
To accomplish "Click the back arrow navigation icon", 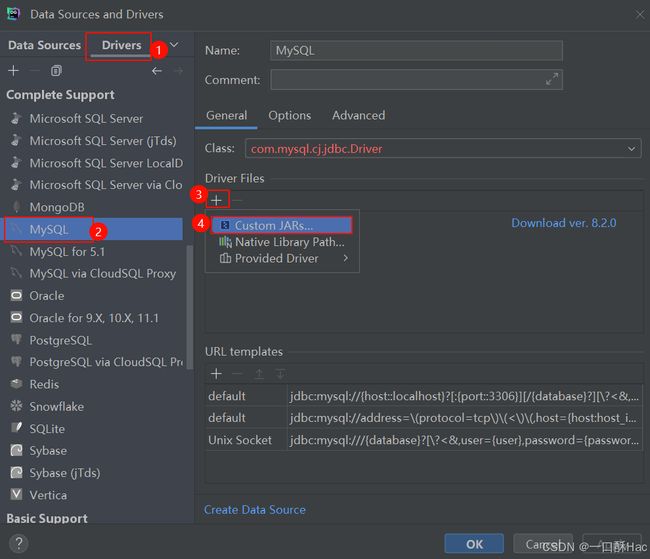I will point(157,71).
